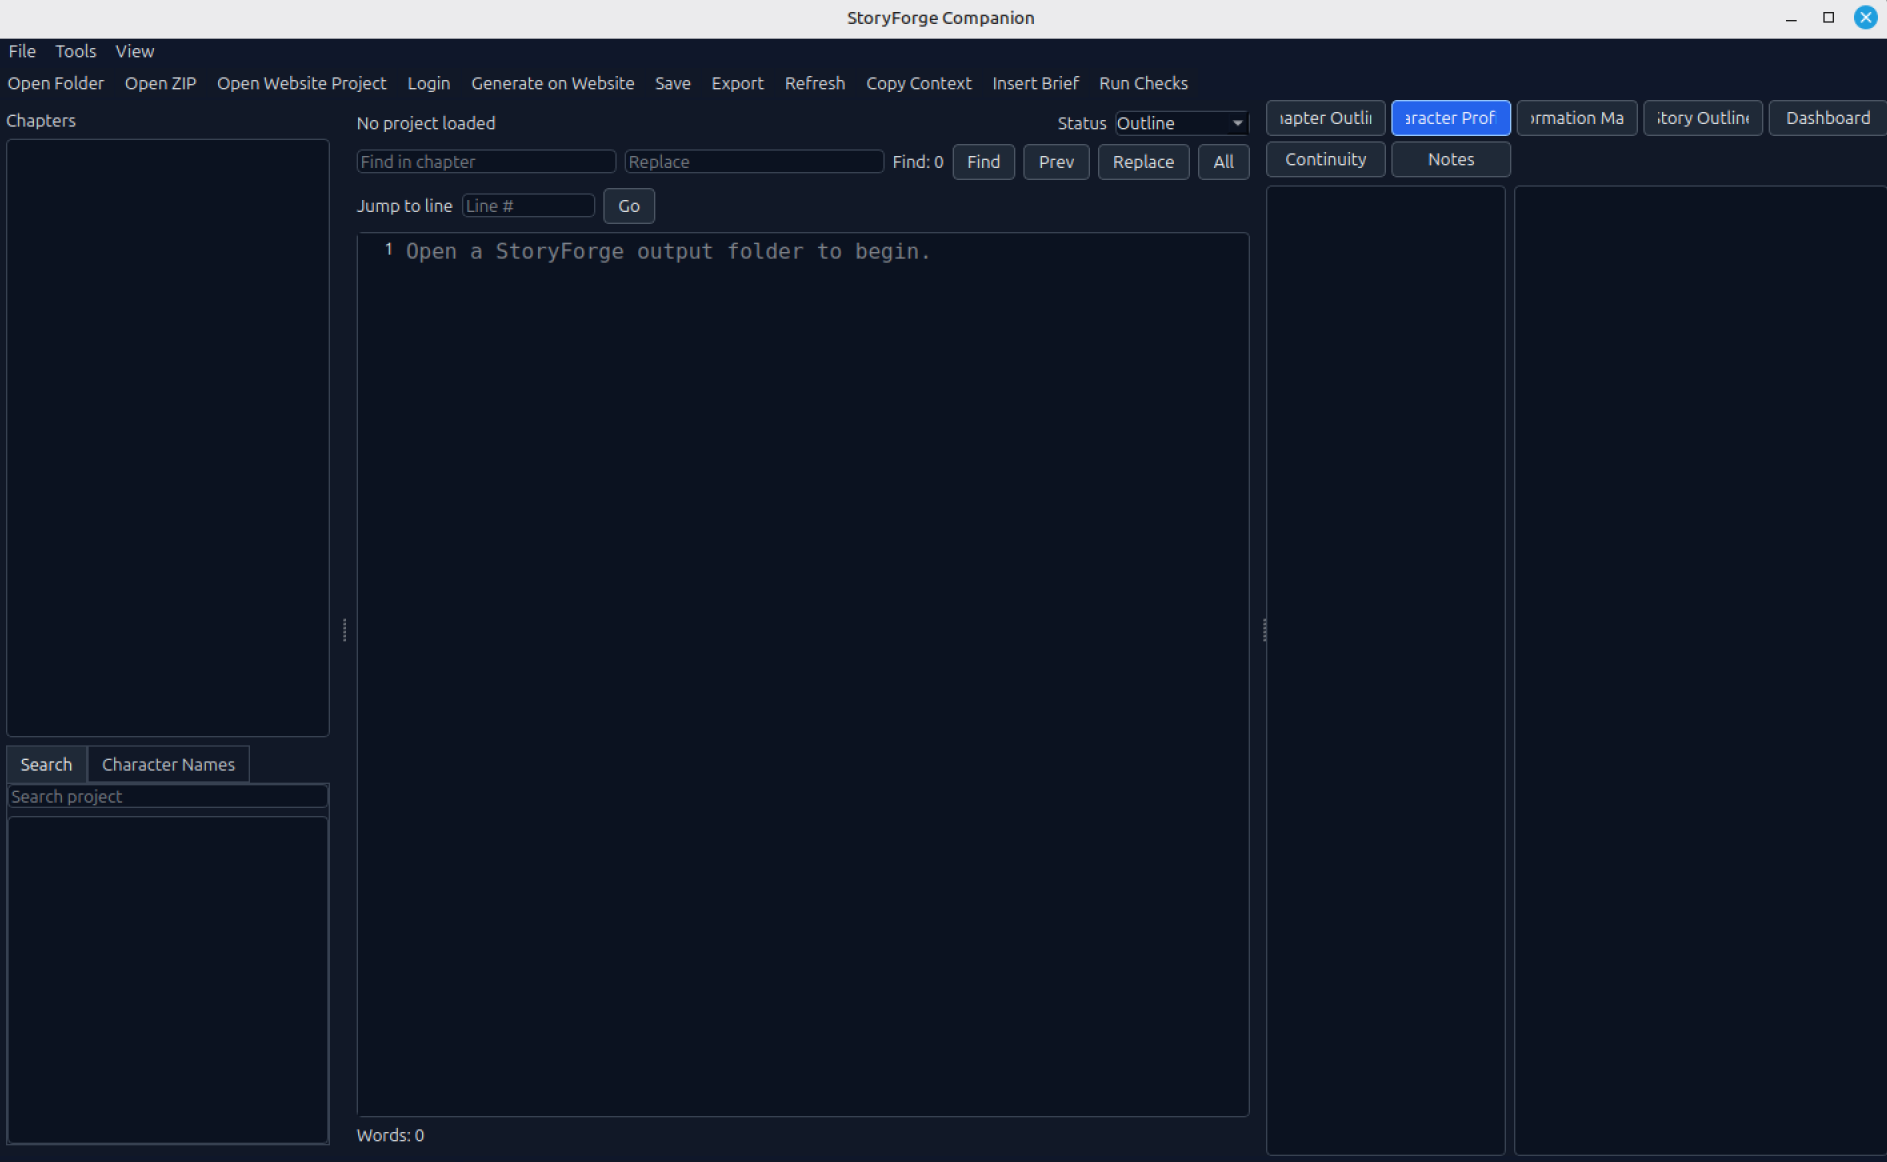Open the Tools menu
Screen dimensions: 1887x1162
pos(76,51)
